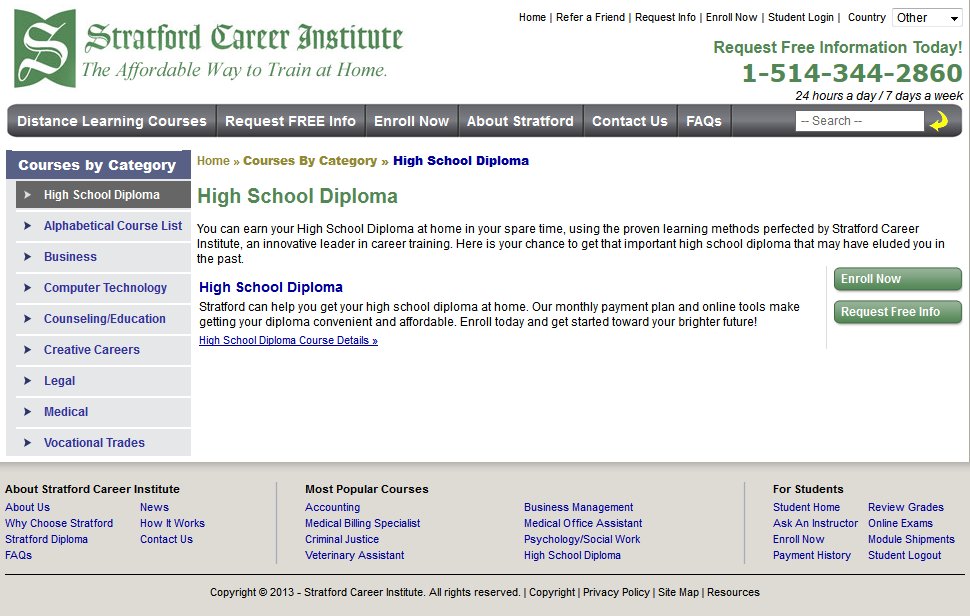Viewport: 970px width, 616px height.
Task: Open Medical Office Assistant footer link
Action: [x=583, y=523]
